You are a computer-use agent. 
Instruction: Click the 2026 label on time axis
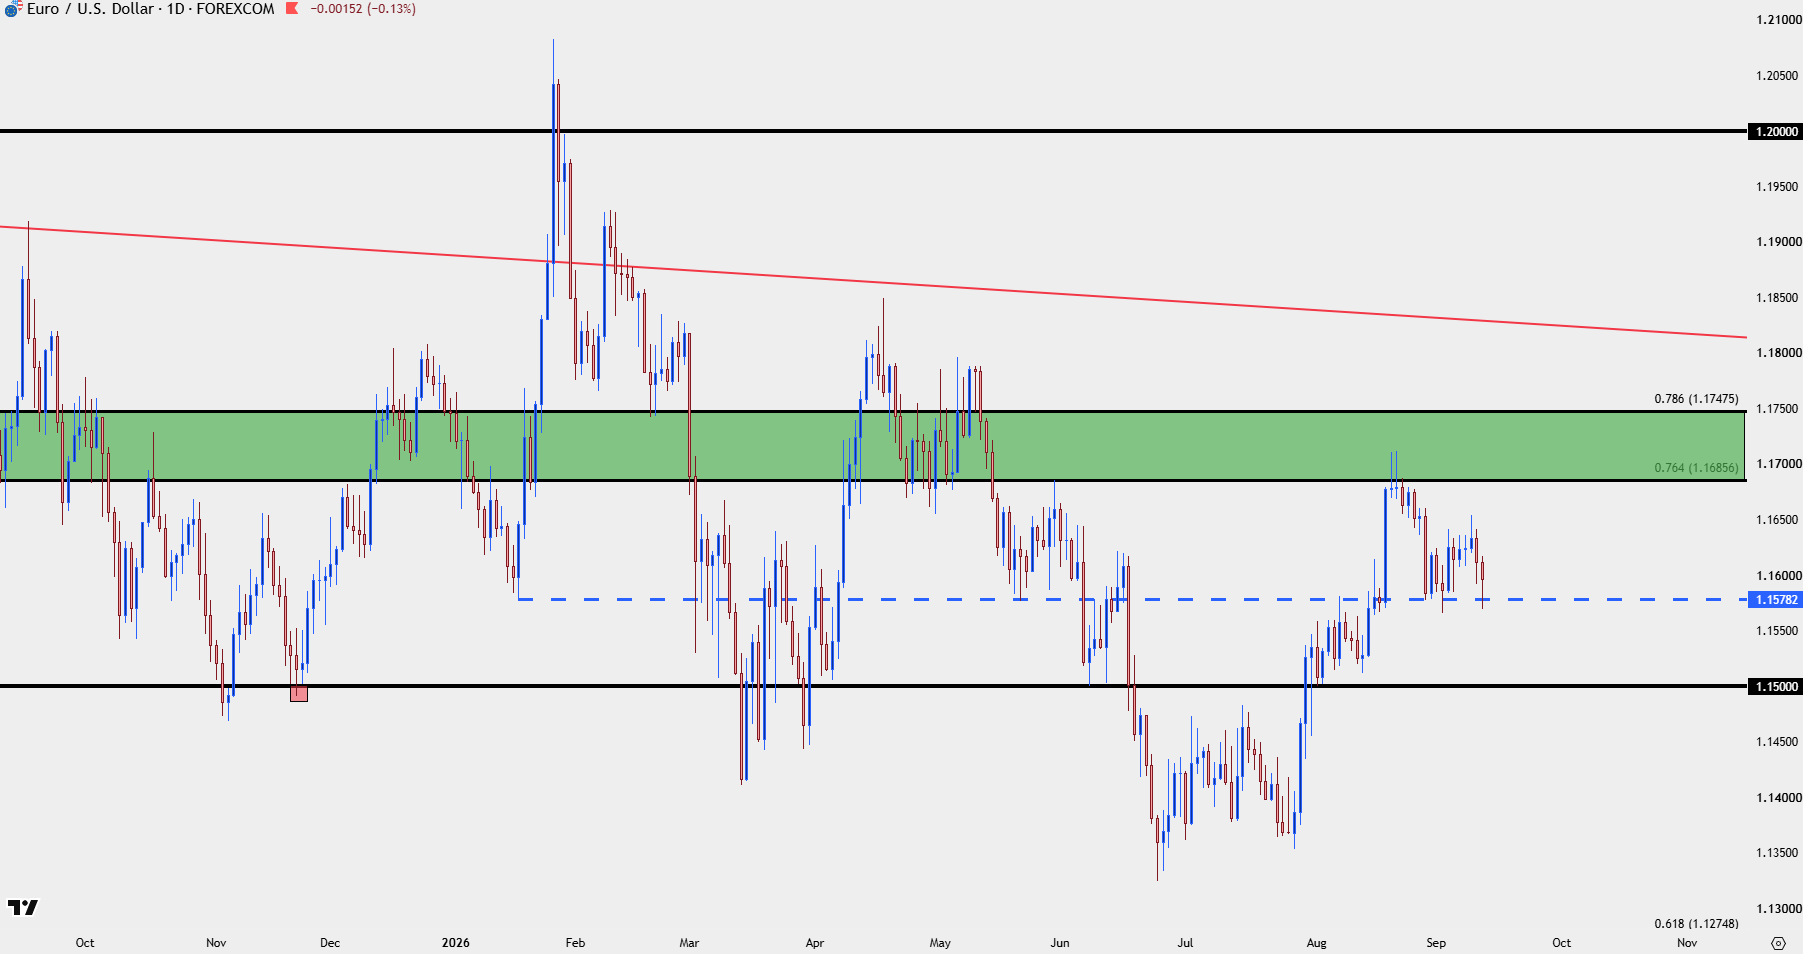[x=455, y=943]
